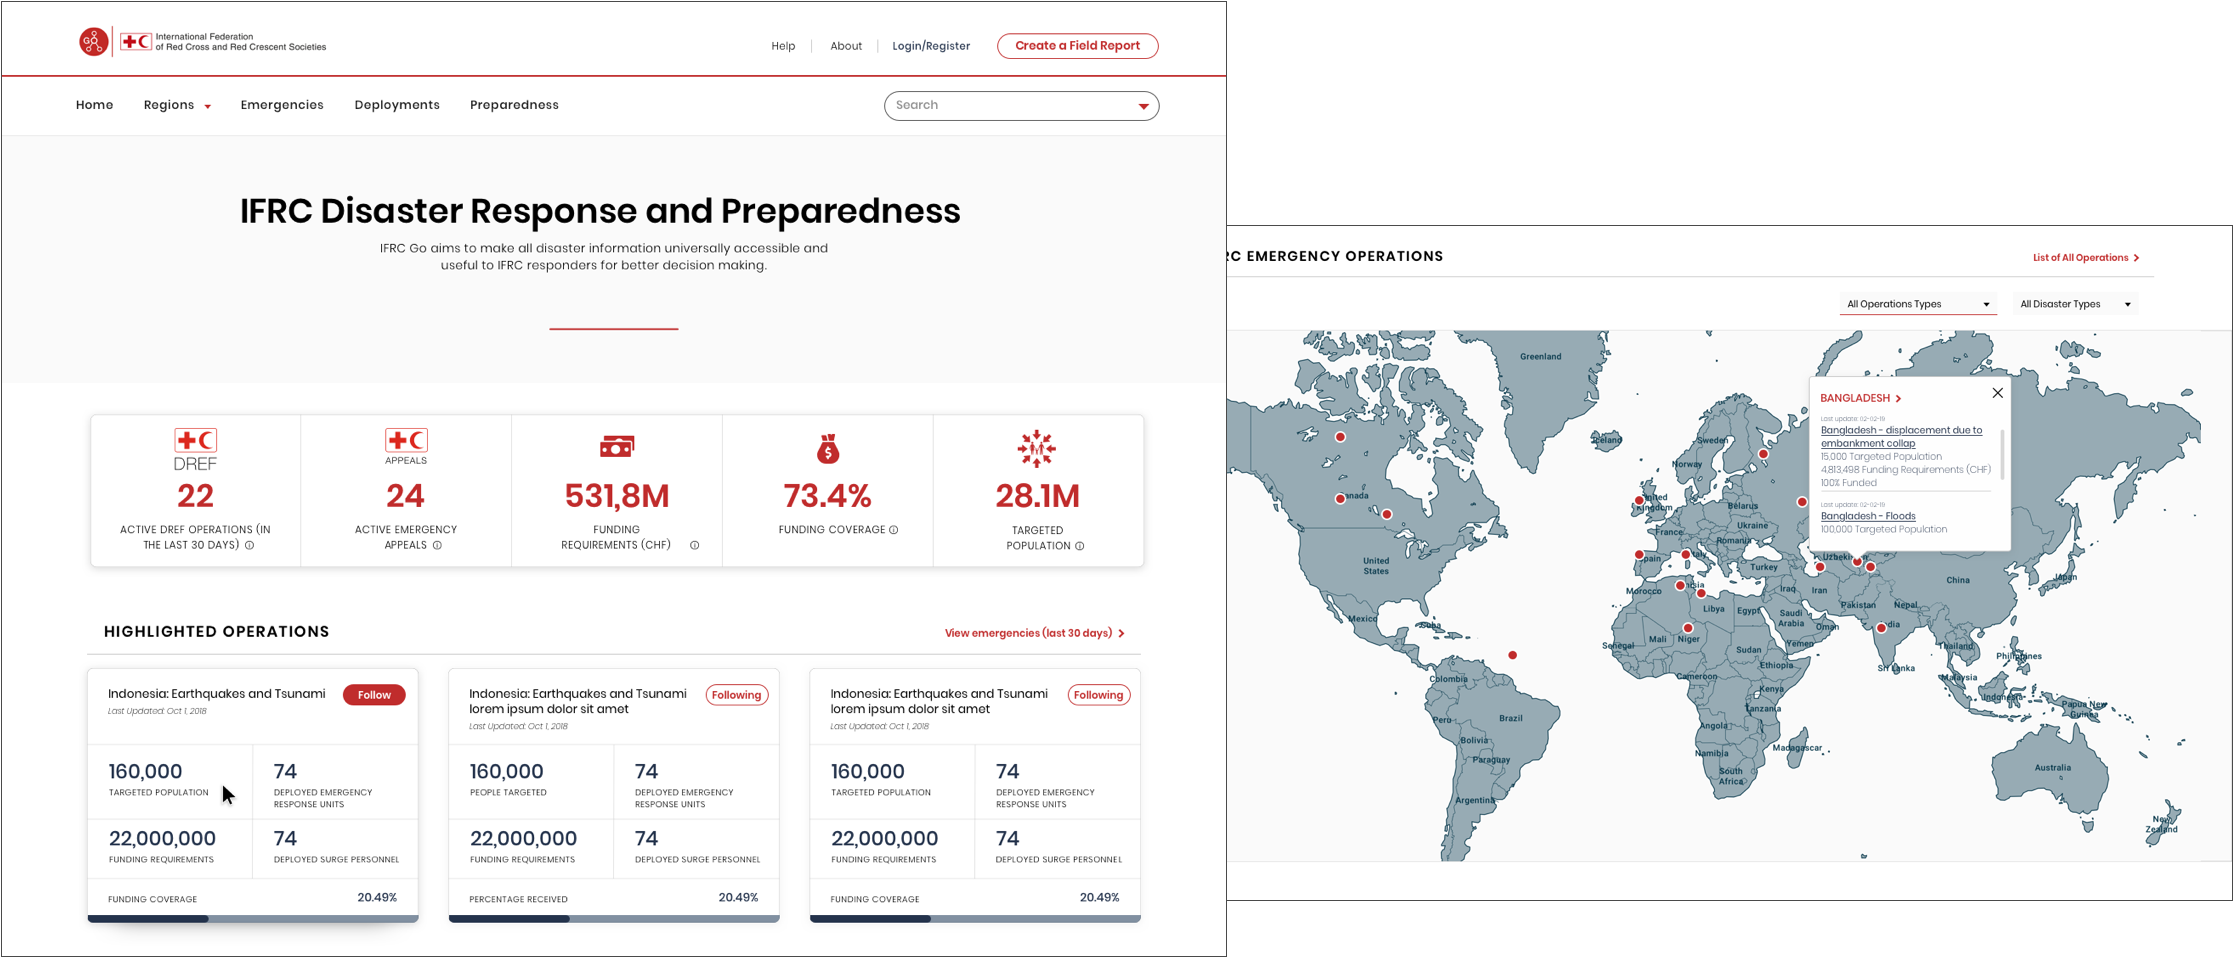Click Create a Field Report button
The image size is (2234, 958).
pos(1077,46)
